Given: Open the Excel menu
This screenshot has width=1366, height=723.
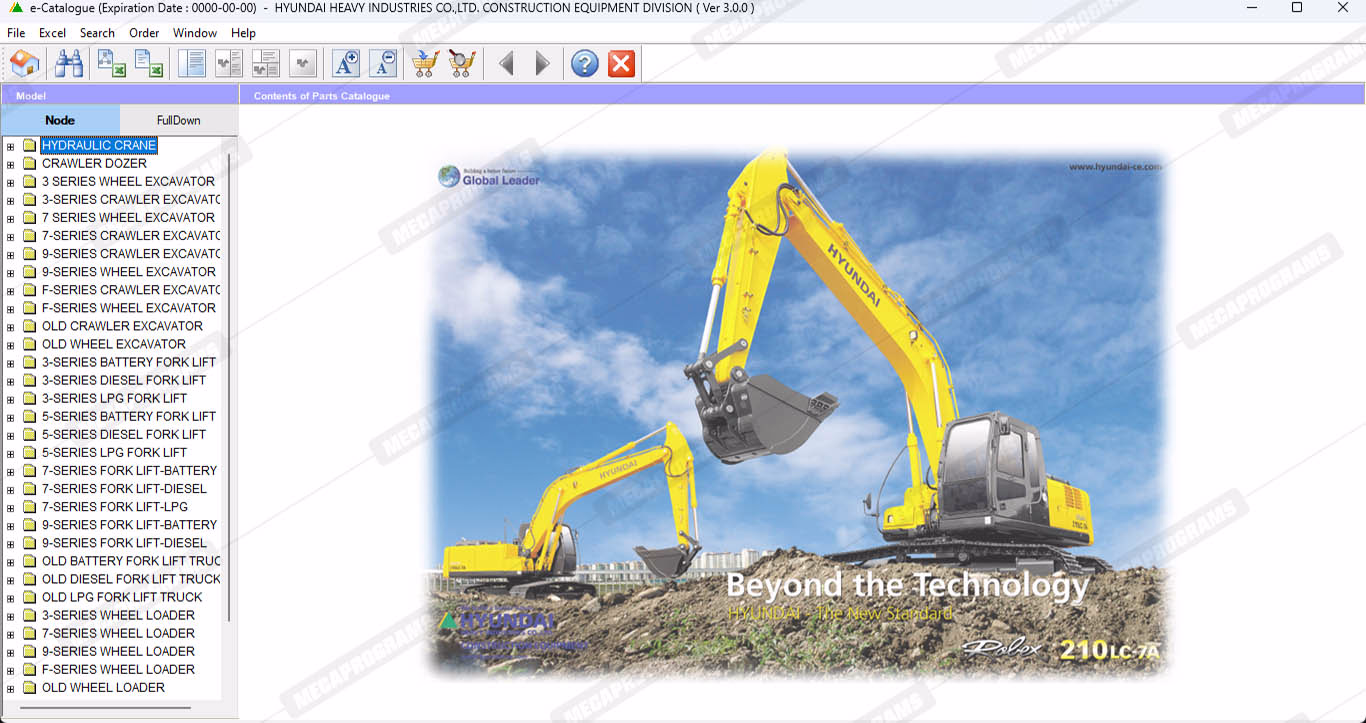Looking at the screenshot, I should pos(52,33).
